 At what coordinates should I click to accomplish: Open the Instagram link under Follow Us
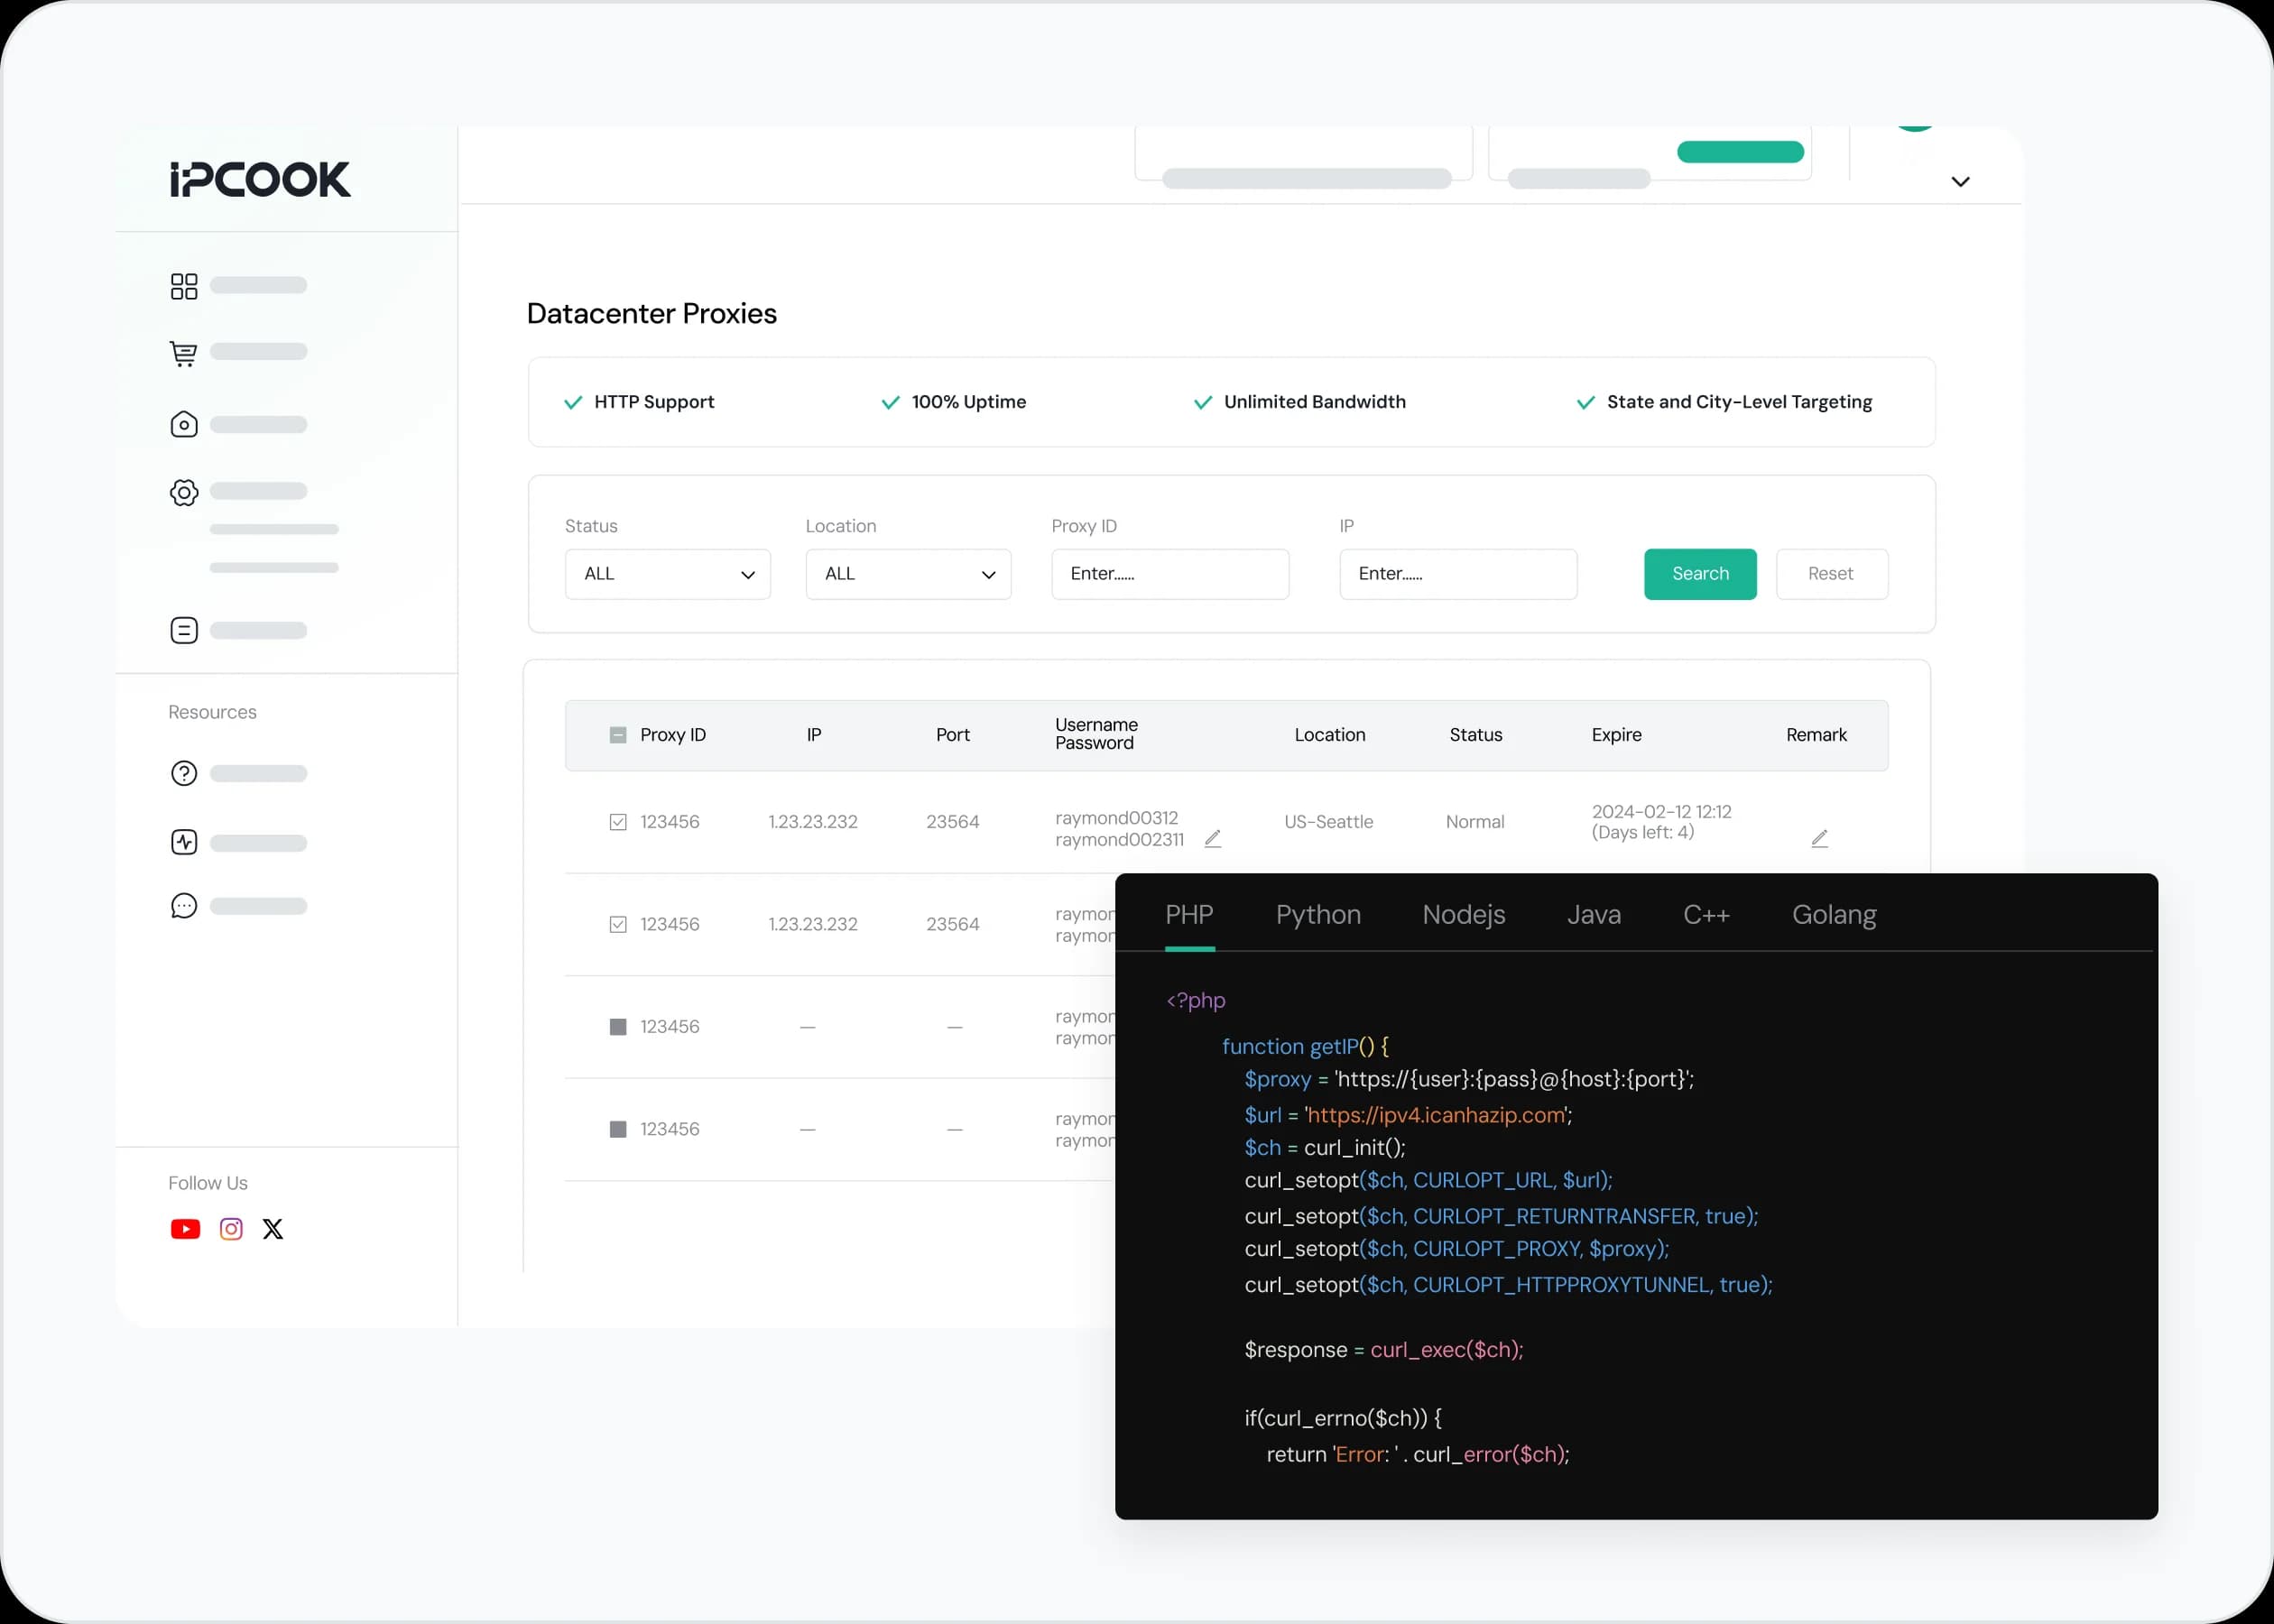[x=231, y=1229]
